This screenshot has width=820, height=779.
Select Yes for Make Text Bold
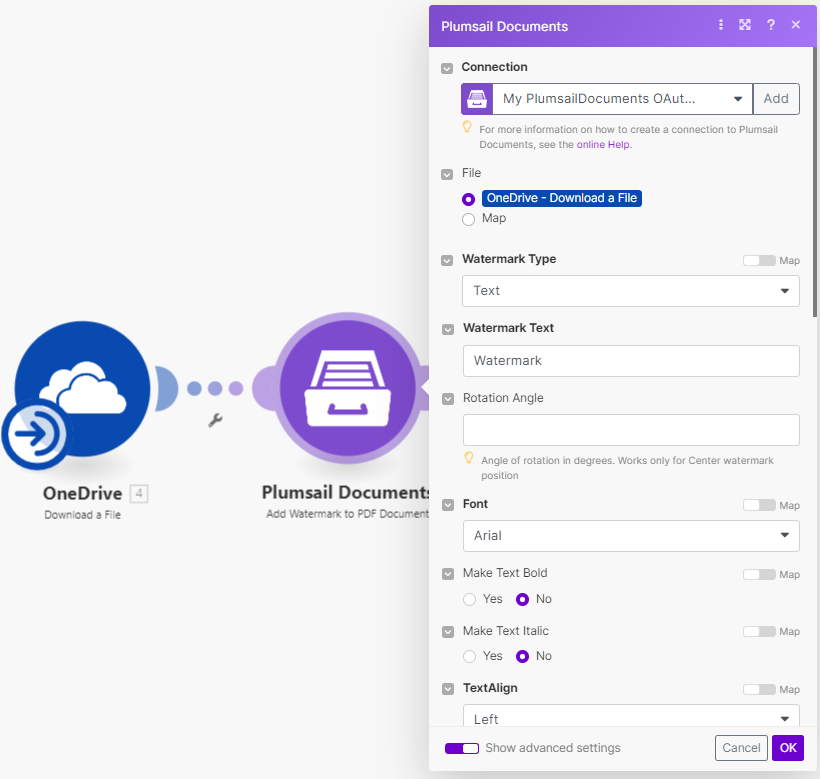click(470, 599)
